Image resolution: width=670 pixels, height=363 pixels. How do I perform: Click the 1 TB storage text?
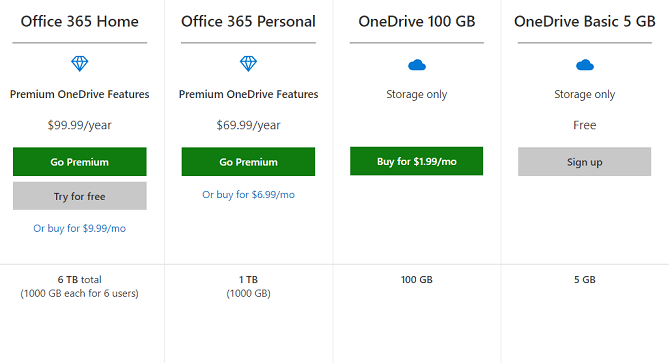(x=248, y=280)
